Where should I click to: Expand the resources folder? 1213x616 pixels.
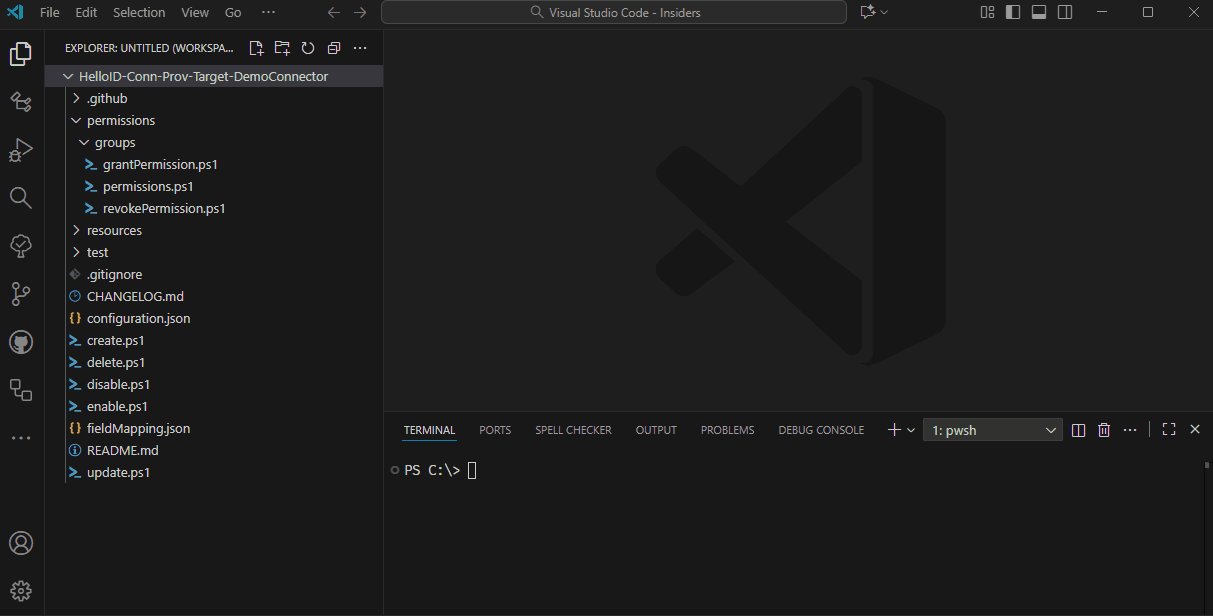click(214, 230)
